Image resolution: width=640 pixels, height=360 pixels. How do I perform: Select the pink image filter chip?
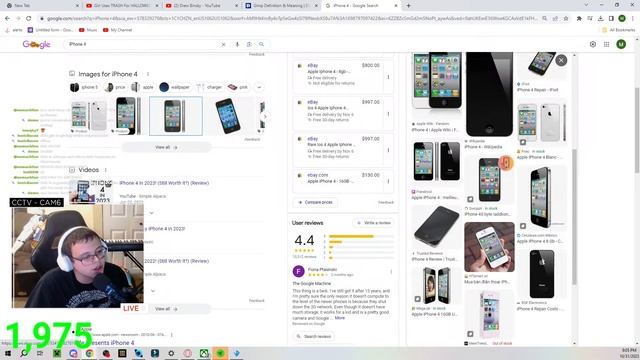click(x=238, y=87)
